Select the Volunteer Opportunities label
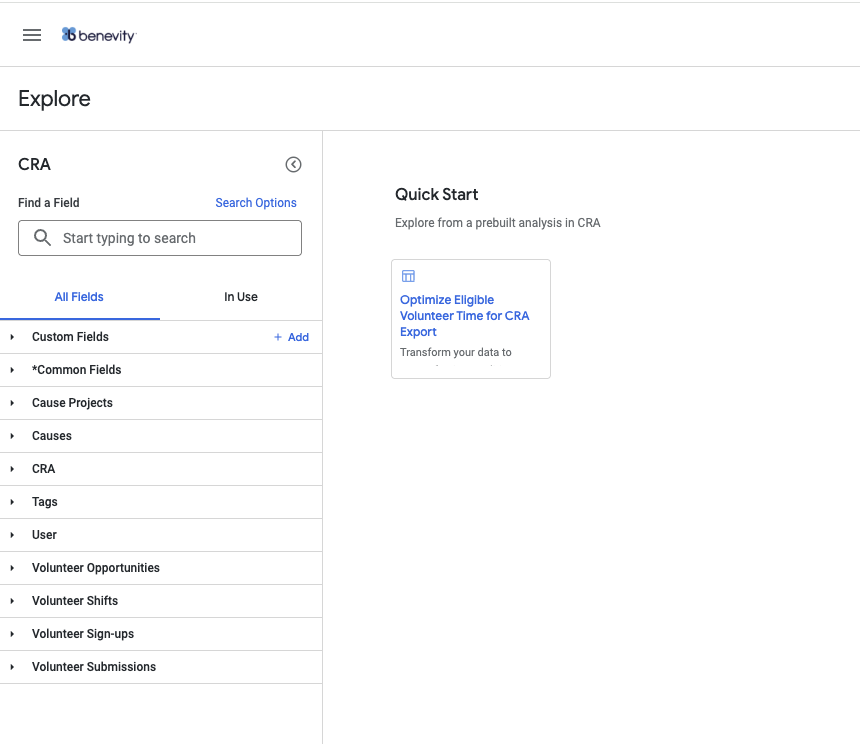The height and width of the screenshot is (744, 860). coord(95,567)
